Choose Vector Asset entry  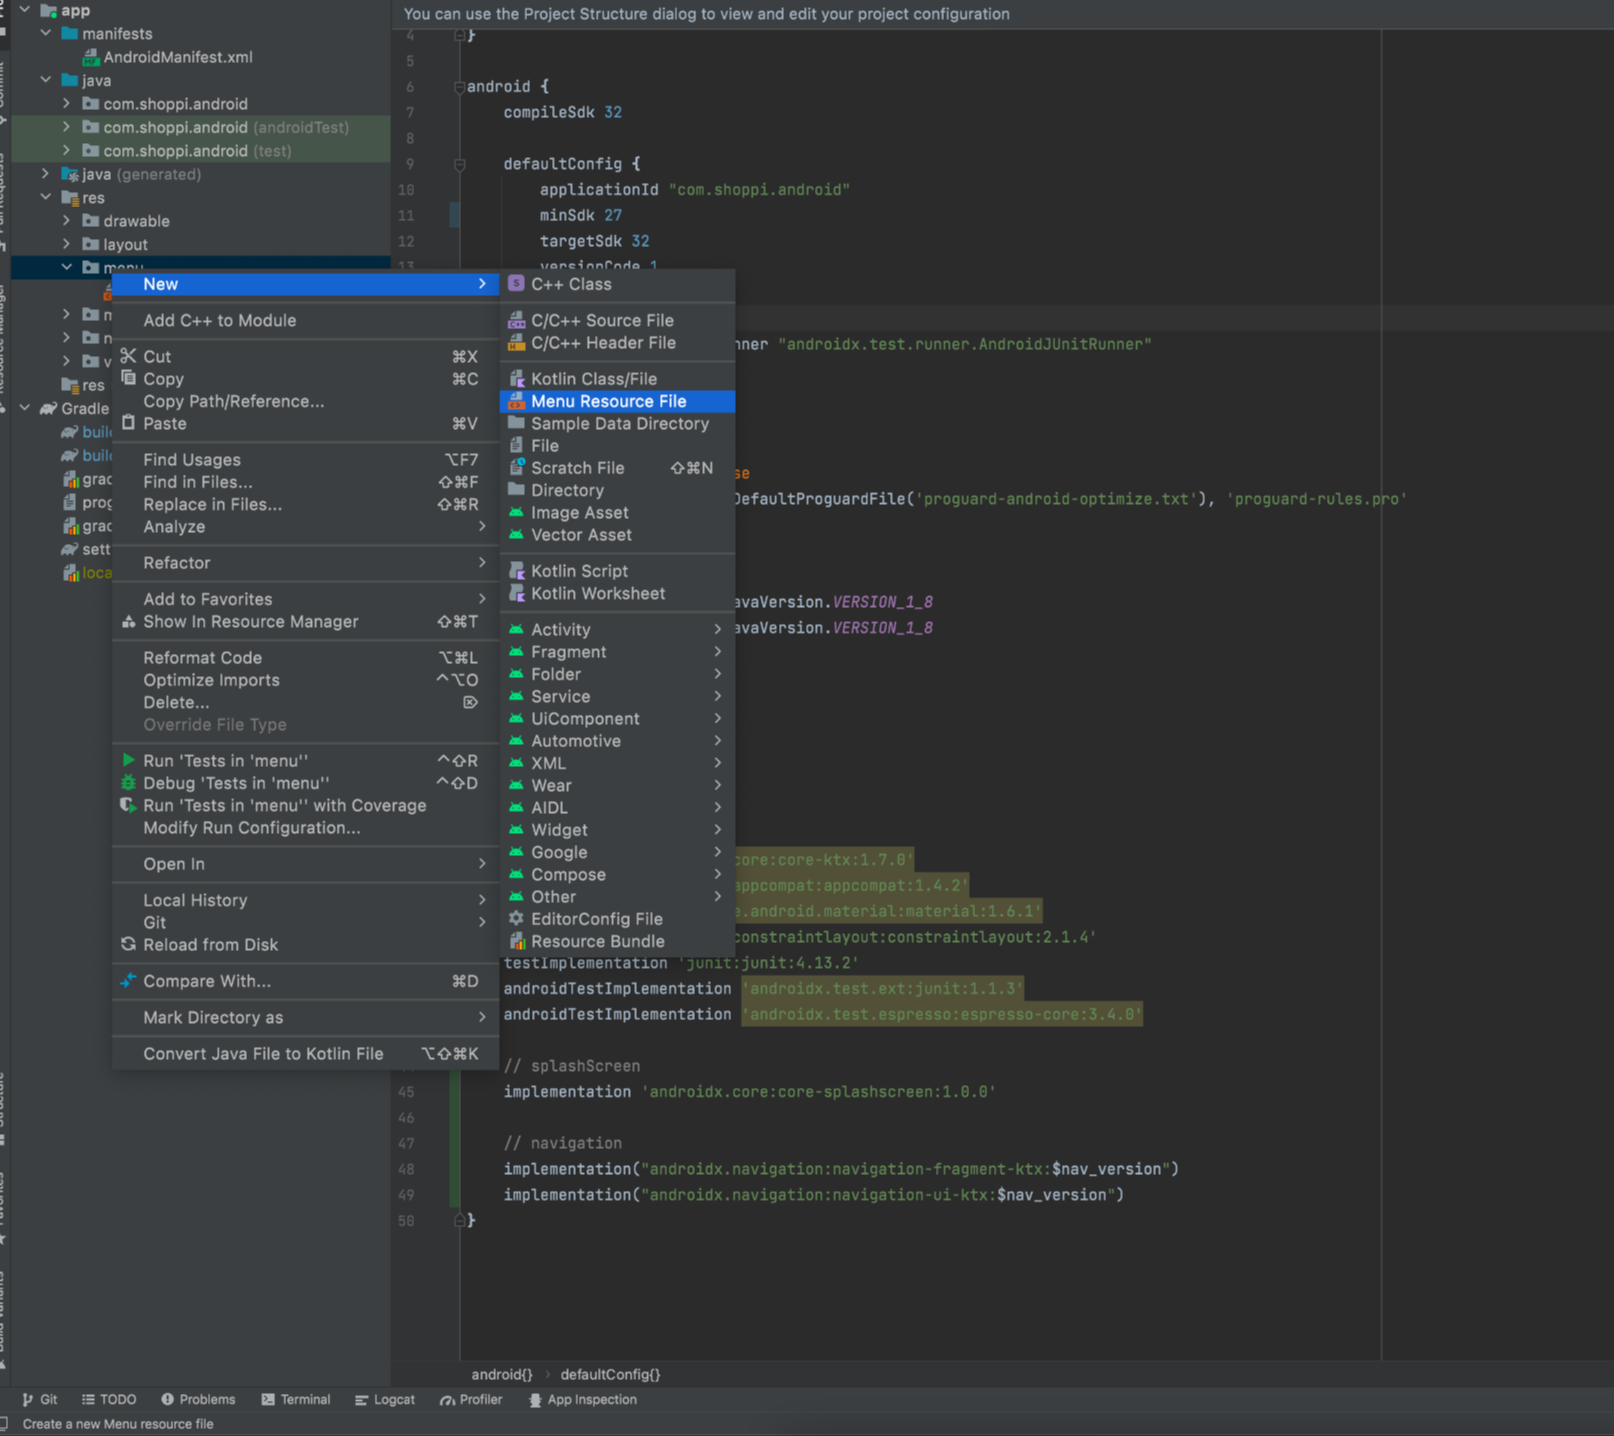pyautogui.click(x=617, y=535)
